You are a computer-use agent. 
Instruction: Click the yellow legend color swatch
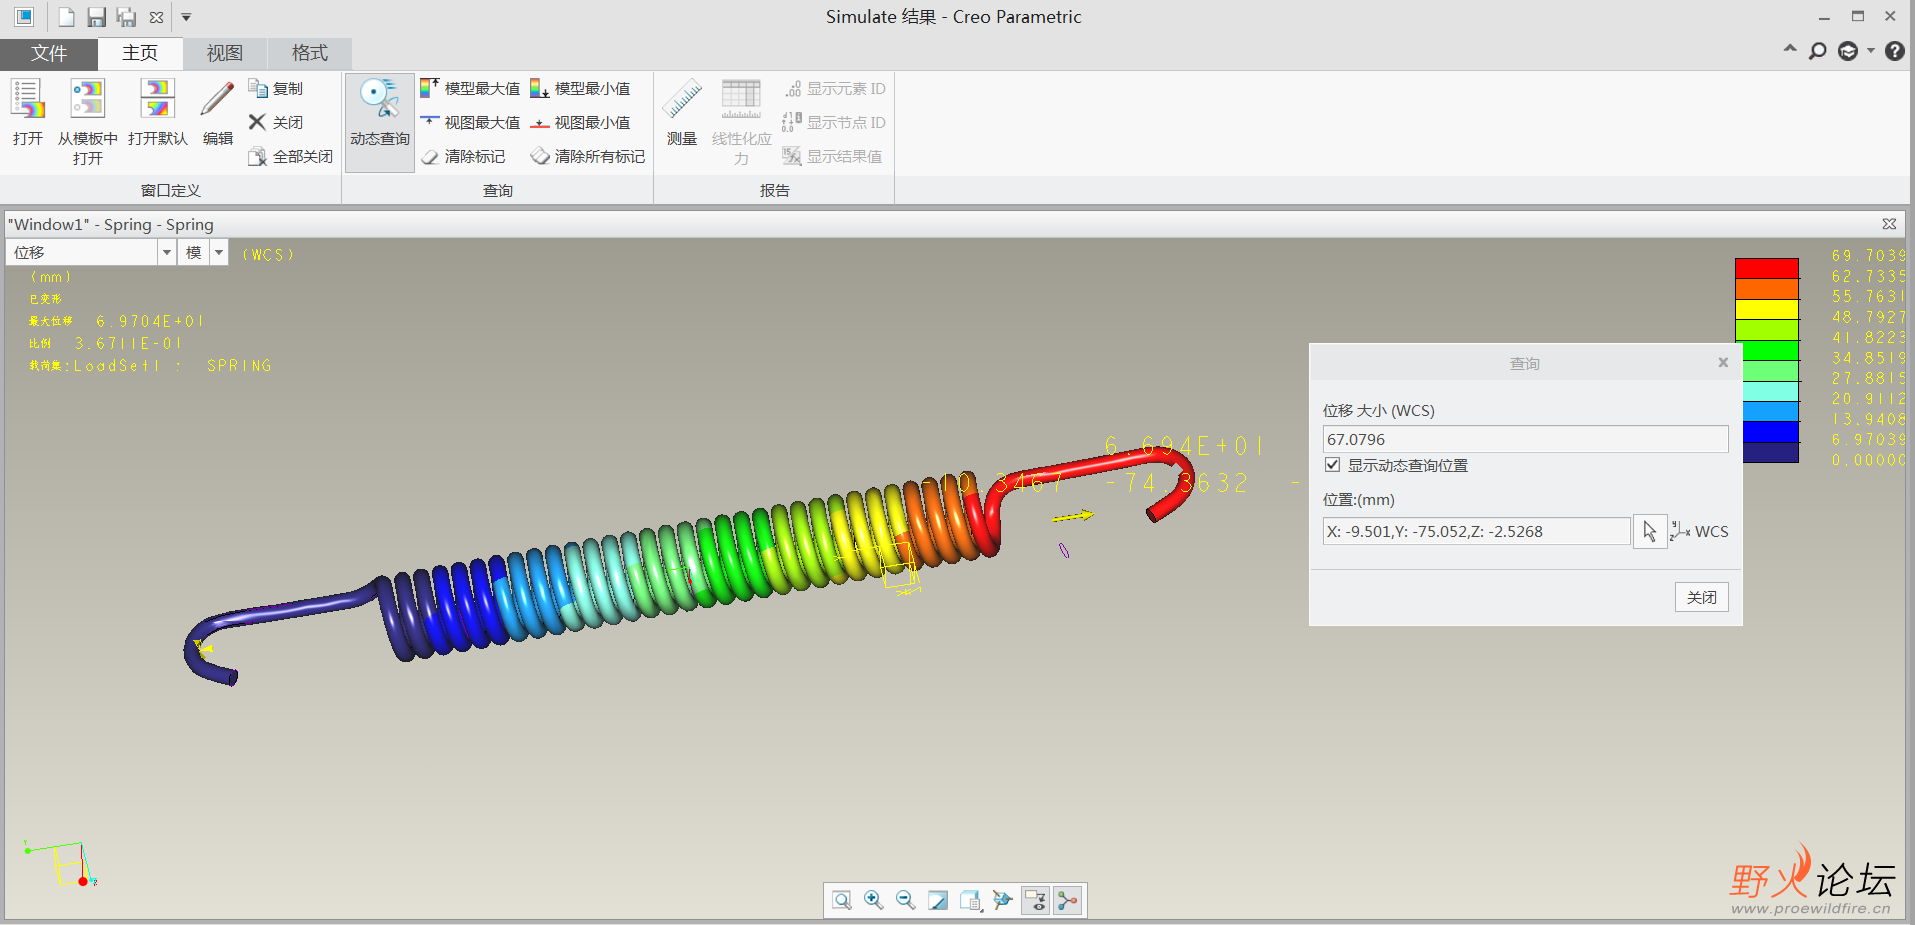click(1766, 310)
